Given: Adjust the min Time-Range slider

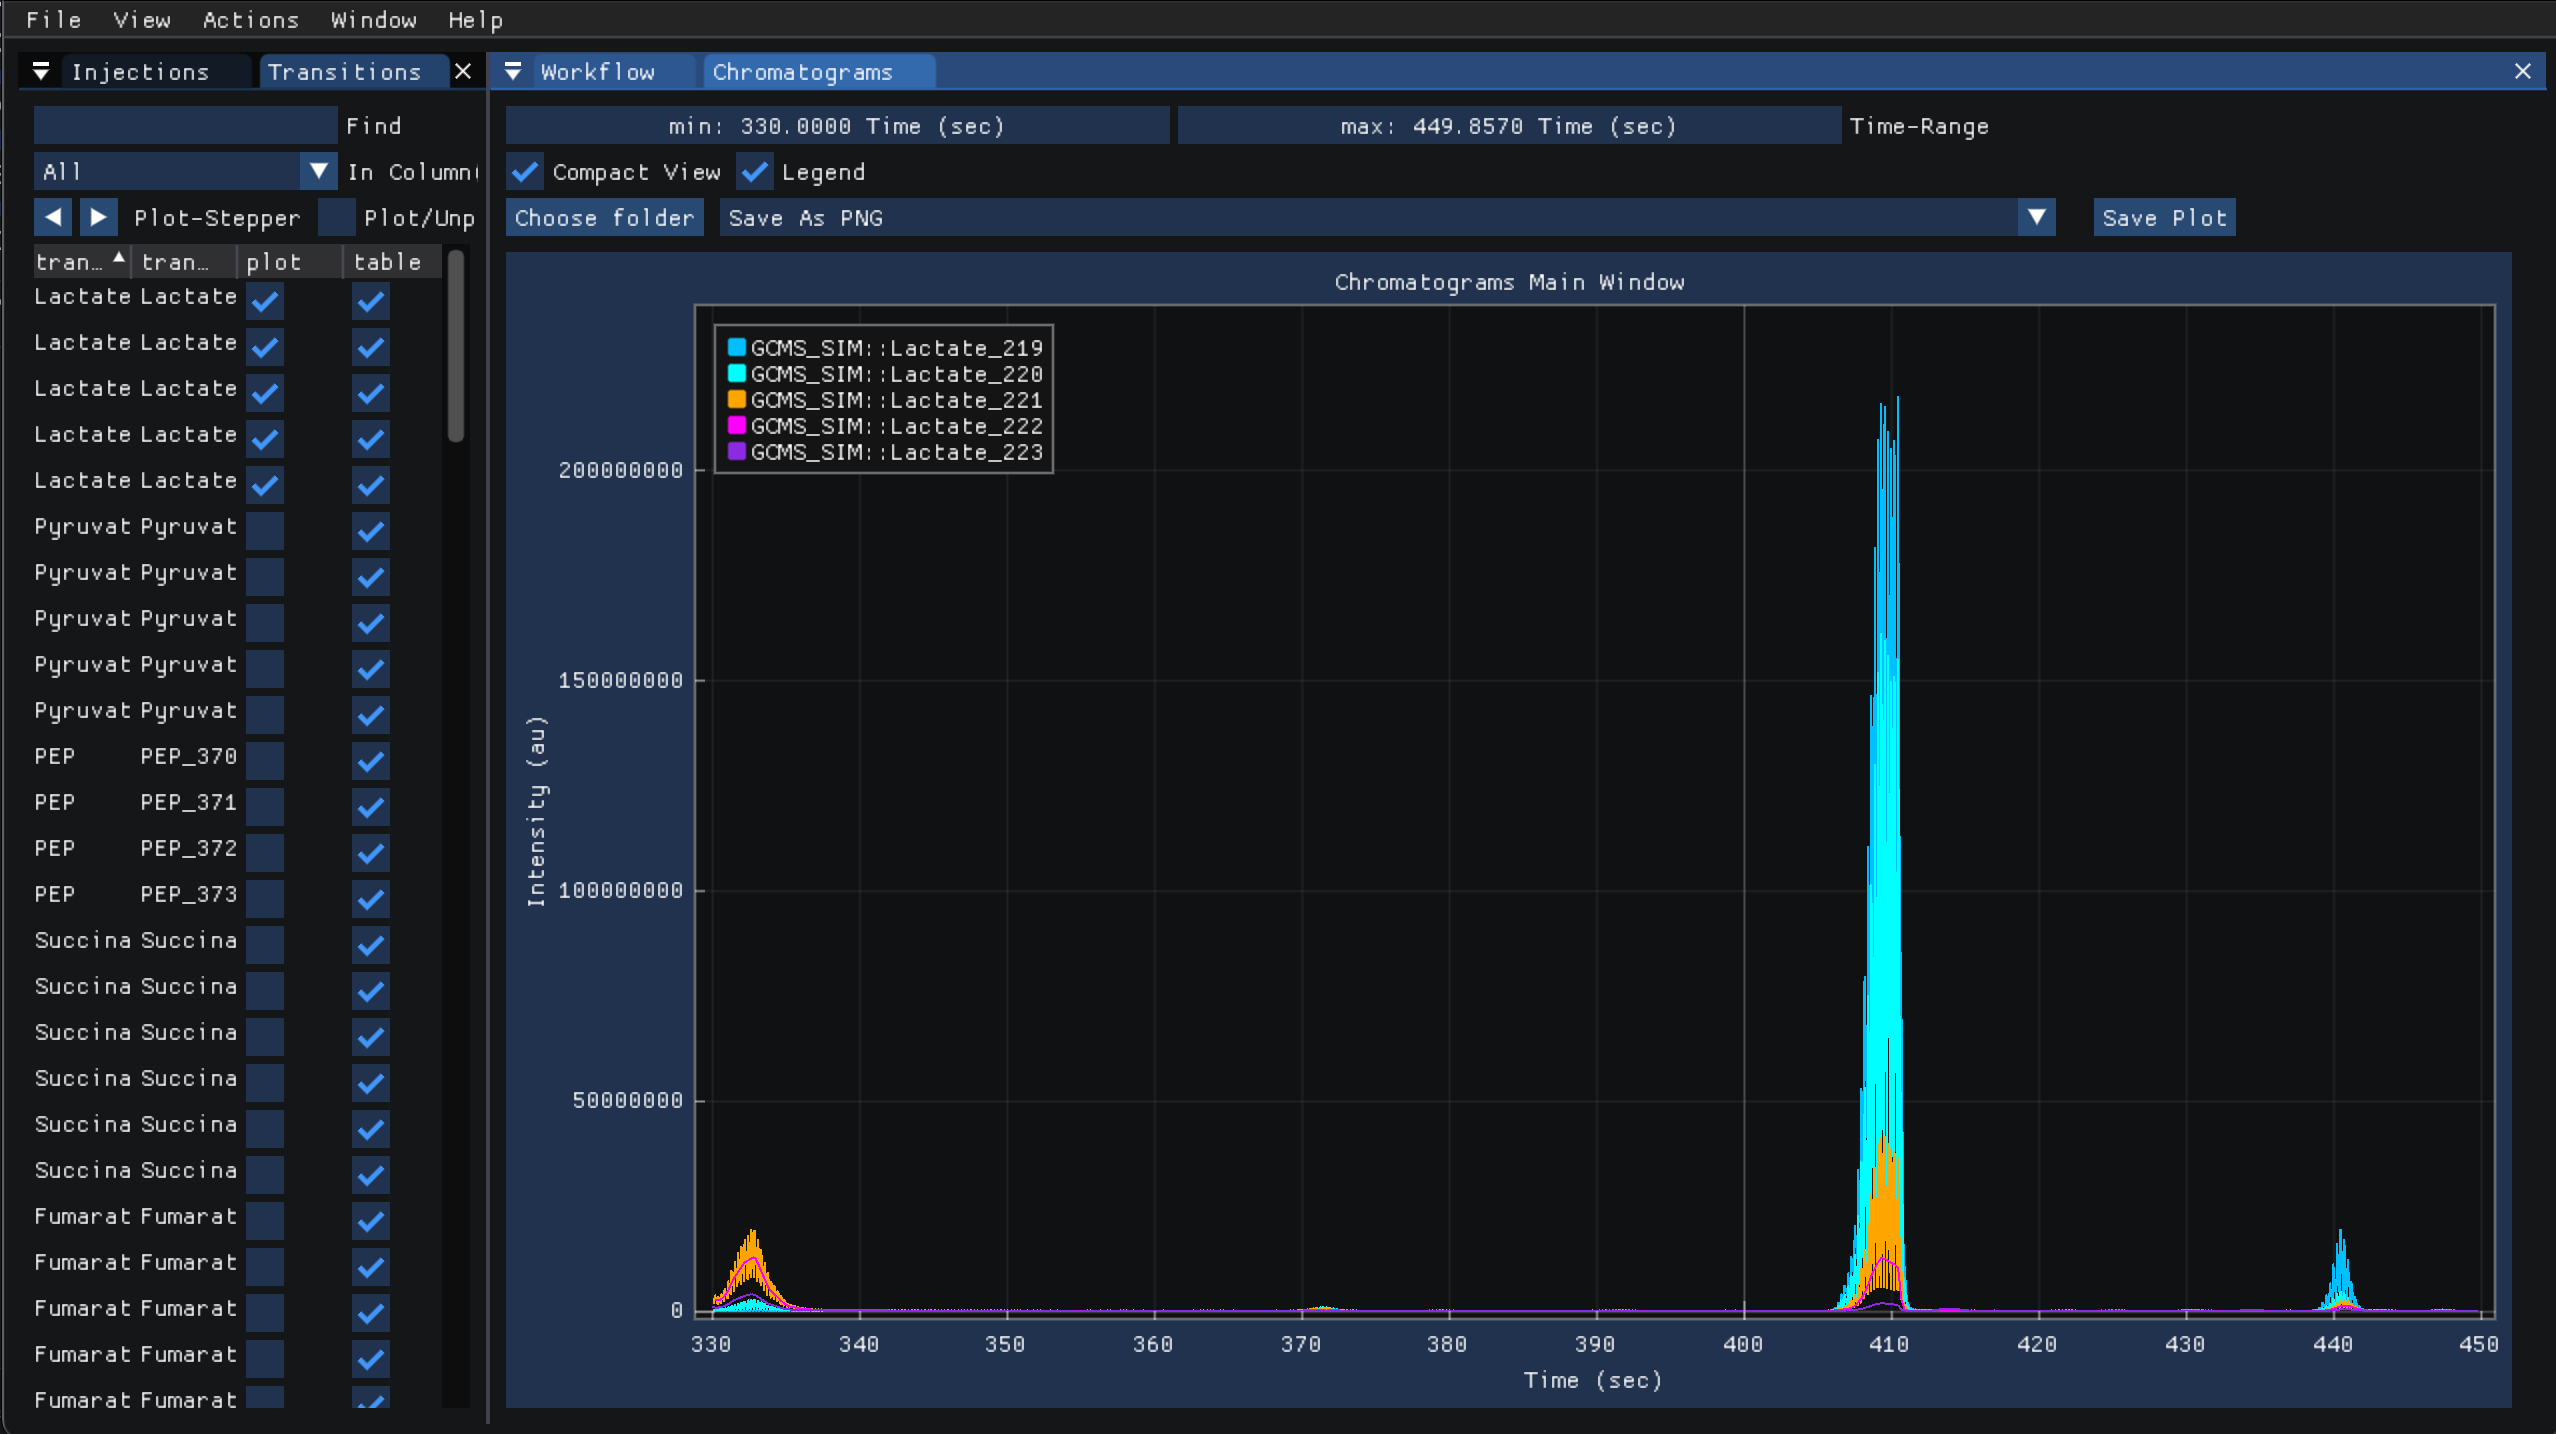Looking at the screenshot, I should pos(837,126).
